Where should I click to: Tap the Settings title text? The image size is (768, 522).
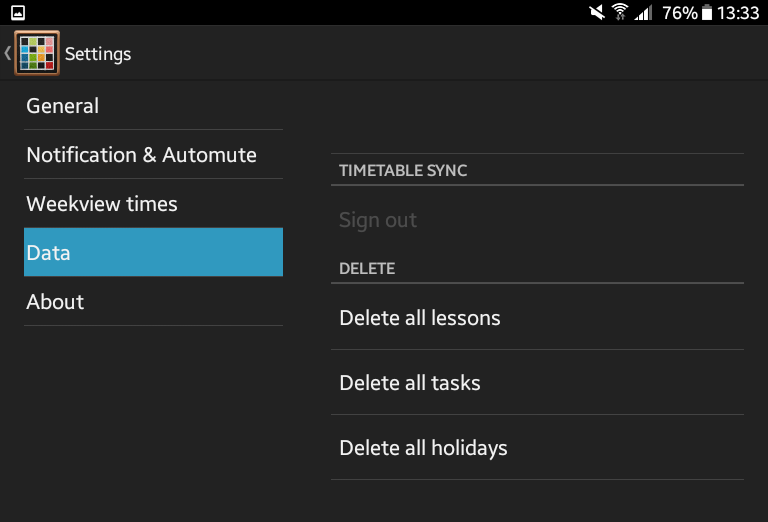point(98,54)
